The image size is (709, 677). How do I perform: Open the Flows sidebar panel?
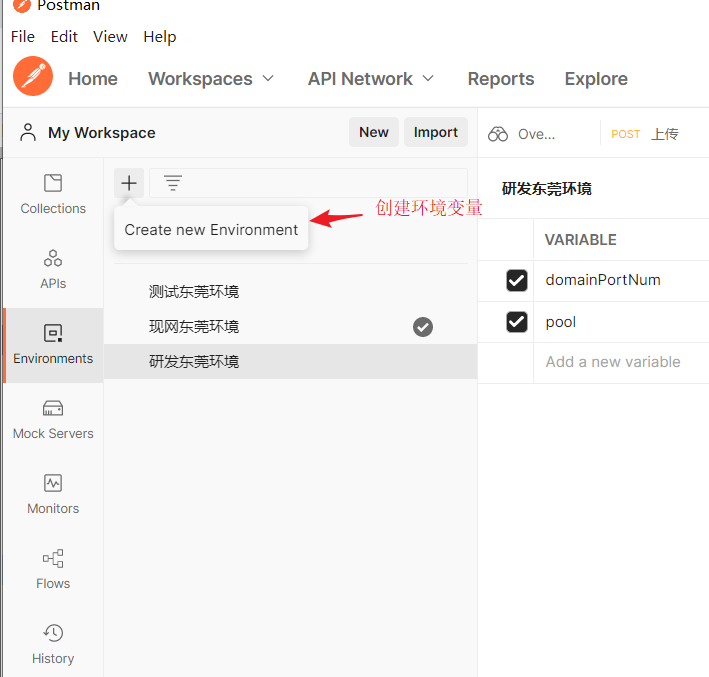pos(53,570)
